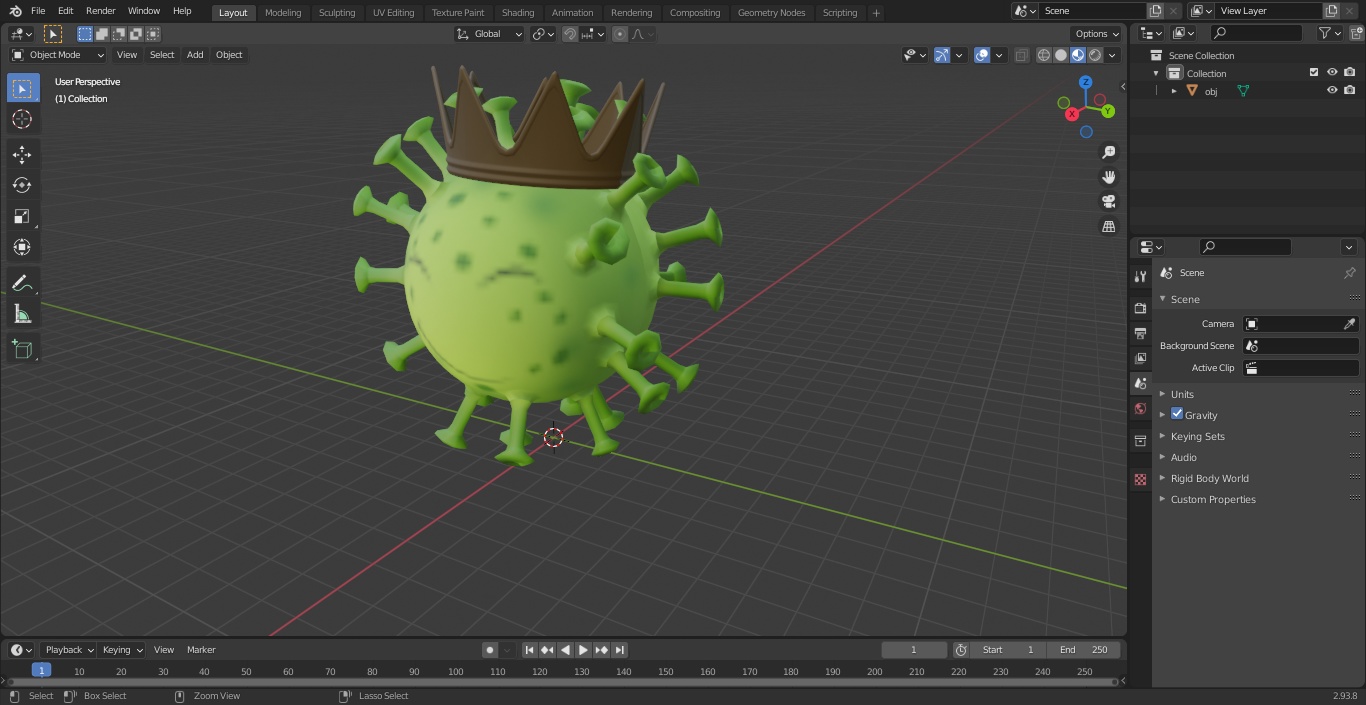Toggle snapping magnet
The width and height of the screenshot is (1366, 705).
click(x=569, y=34)
